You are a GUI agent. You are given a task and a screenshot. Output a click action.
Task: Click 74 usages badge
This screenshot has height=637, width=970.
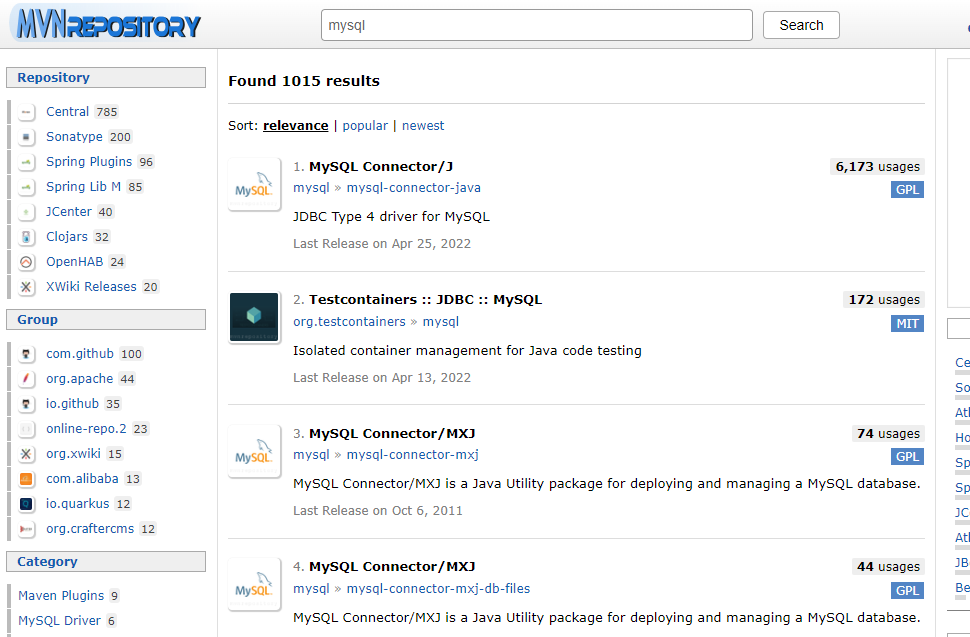click(x=888, y=434)
